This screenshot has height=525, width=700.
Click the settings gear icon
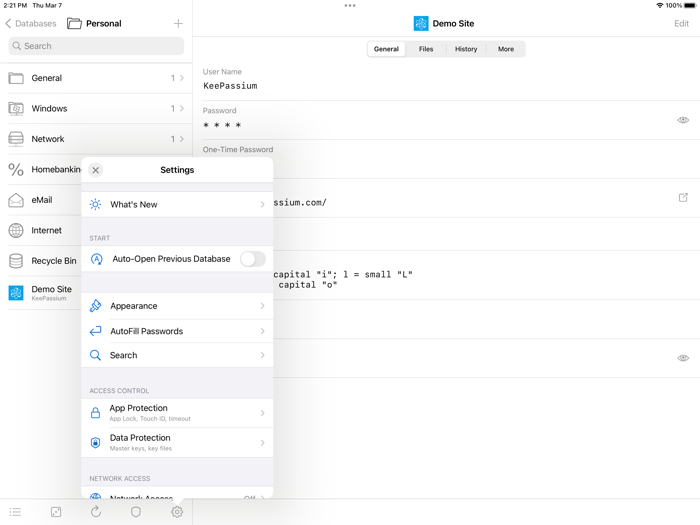pos(177,512)
